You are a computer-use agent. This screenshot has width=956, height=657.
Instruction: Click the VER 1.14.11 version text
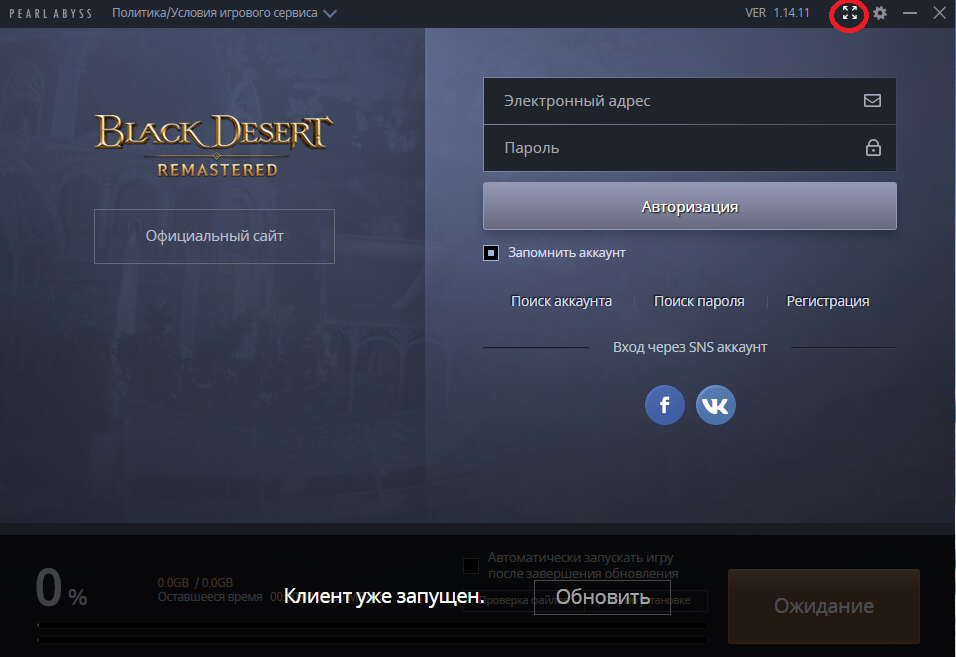pos(777,13)
